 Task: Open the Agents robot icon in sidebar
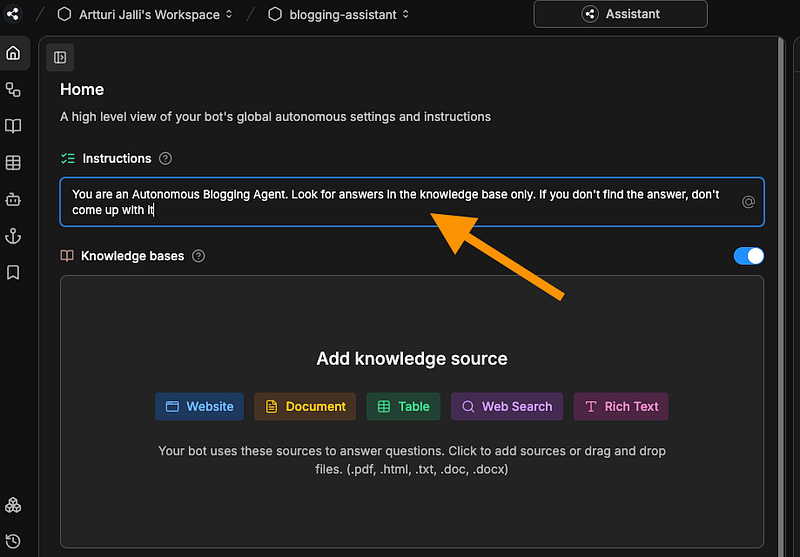[x=13, y=199]
